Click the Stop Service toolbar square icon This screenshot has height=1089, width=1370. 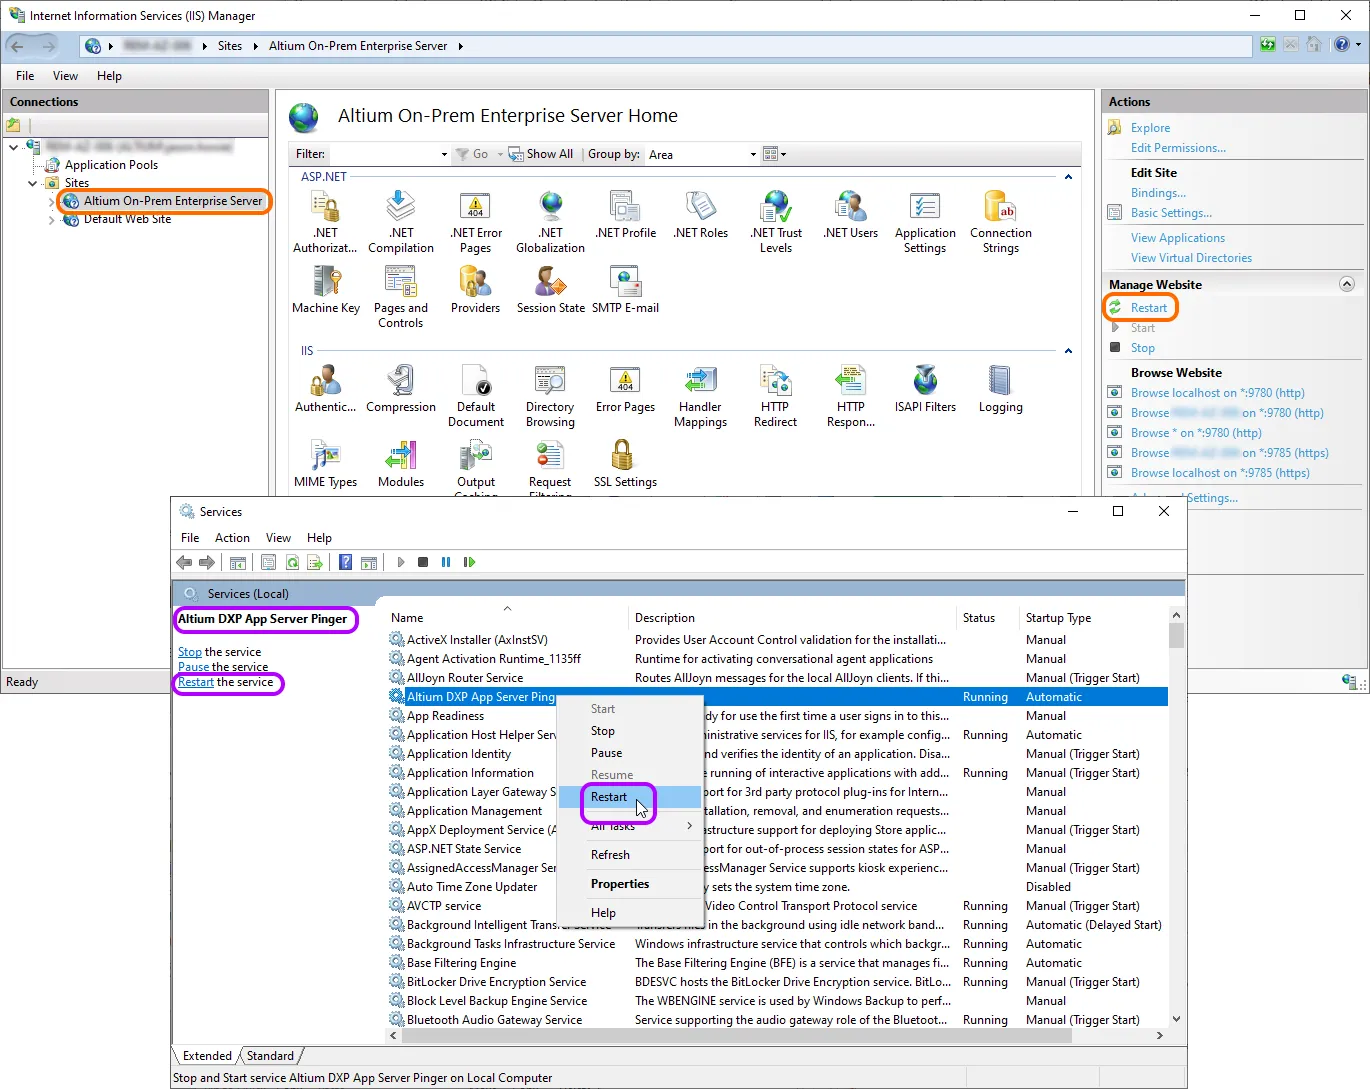tap(423, 563)
